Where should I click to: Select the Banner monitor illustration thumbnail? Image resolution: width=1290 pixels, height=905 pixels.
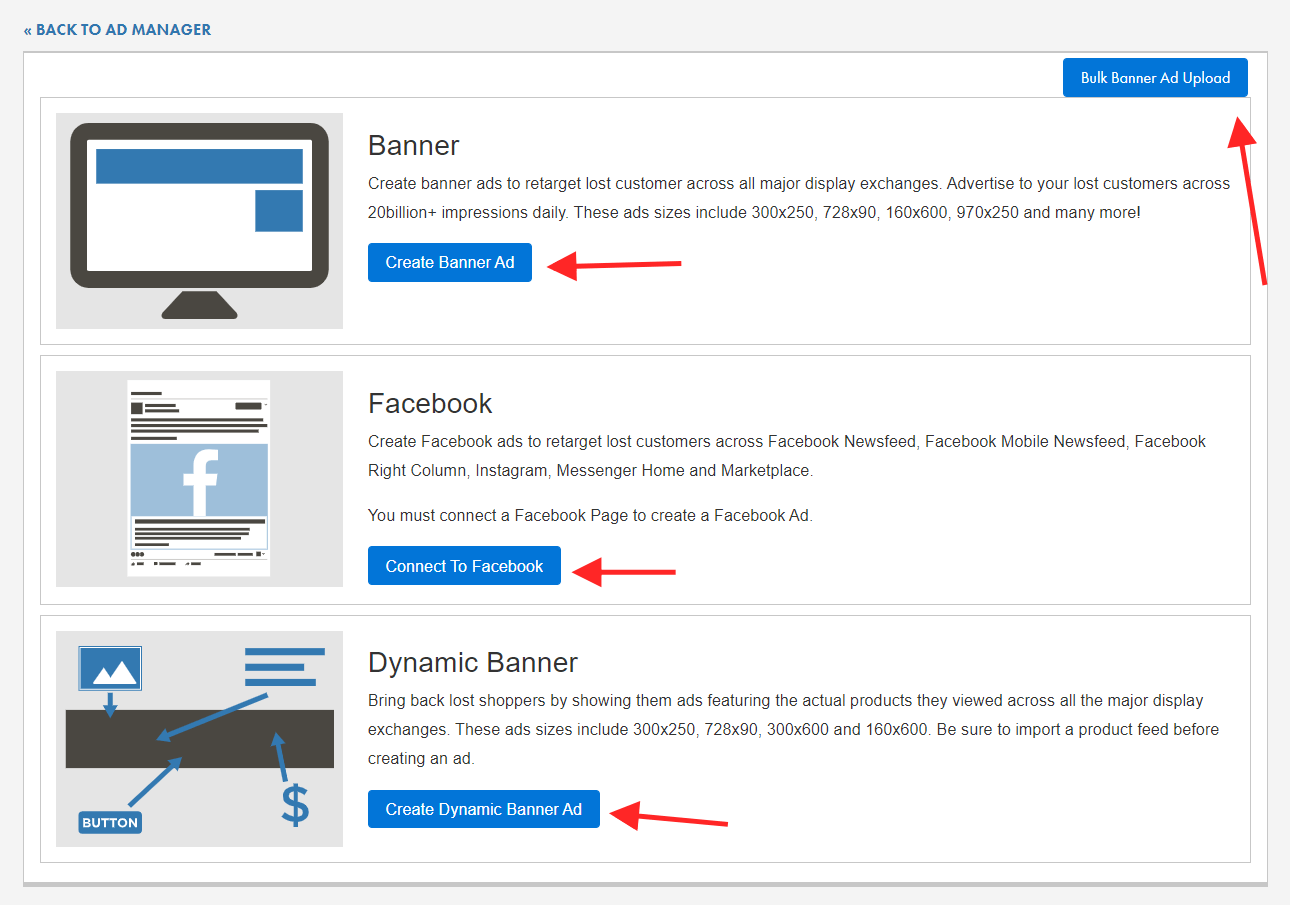click(199, 221)
